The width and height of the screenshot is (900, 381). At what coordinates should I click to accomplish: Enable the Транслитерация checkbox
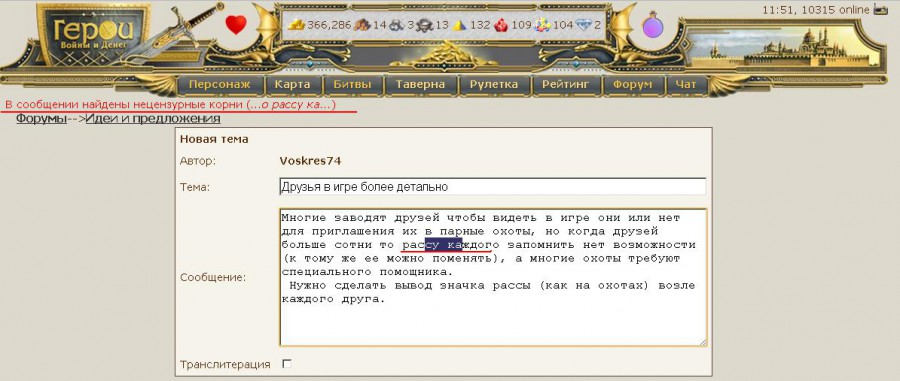[287, 364]
